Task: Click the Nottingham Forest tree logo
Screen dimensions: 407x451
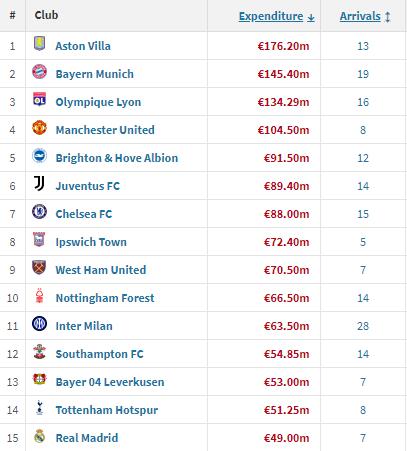Action: point(39,296)
